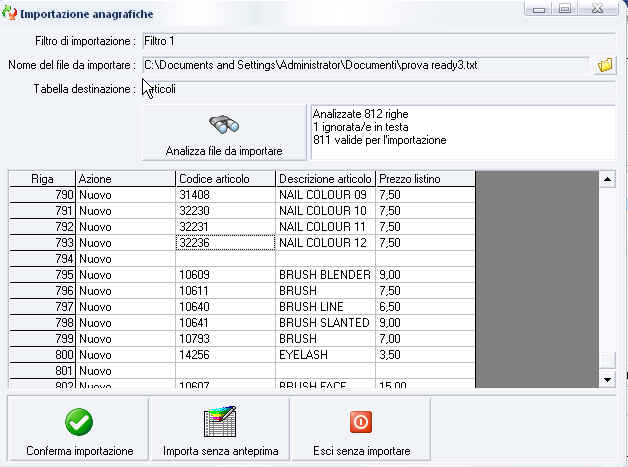
Task: Select the cell with code 31408
Action: pyautogui.click(x=225, y=195)
